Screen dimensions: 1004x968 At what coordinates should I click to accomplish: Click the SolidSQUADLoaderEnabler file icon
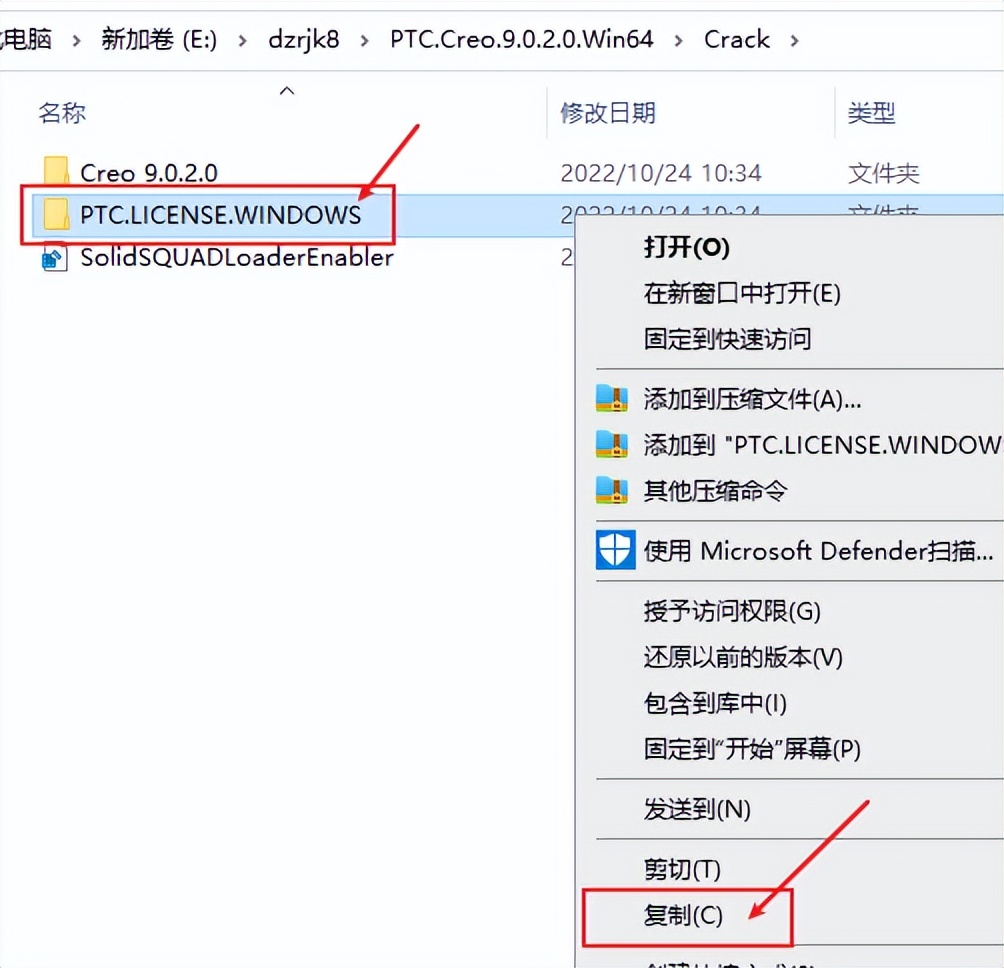(x=55, y=258)
